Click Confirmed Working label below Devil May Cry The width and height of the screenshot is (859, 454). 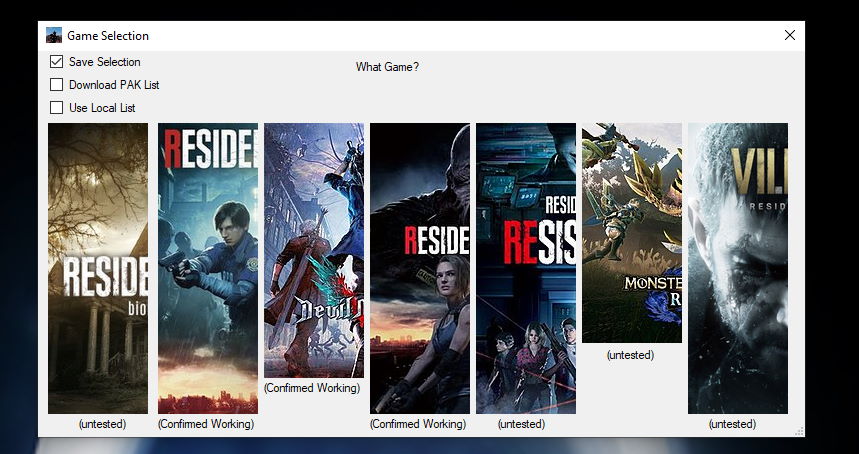pos(312,388)
